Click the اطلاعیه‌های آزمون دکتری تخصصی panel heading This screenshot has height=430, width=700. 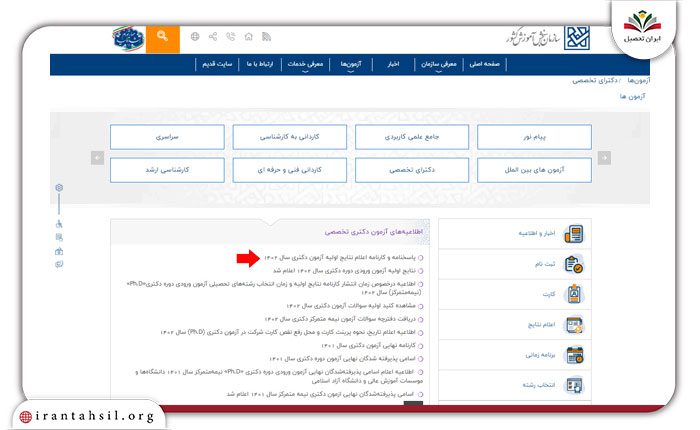pyautogui.click(x=374, y=232)
